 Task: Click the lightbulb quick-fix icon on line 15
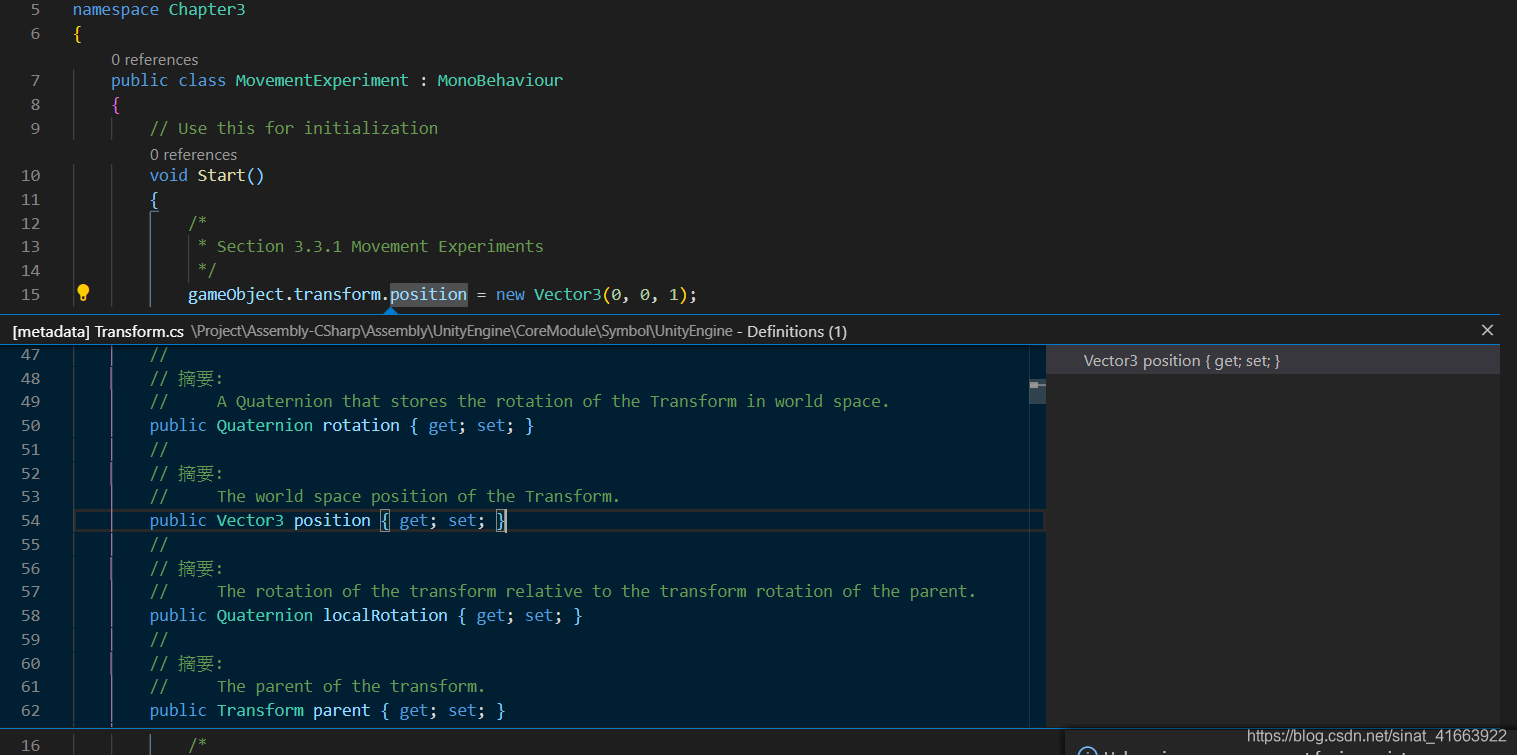point(83,293)
